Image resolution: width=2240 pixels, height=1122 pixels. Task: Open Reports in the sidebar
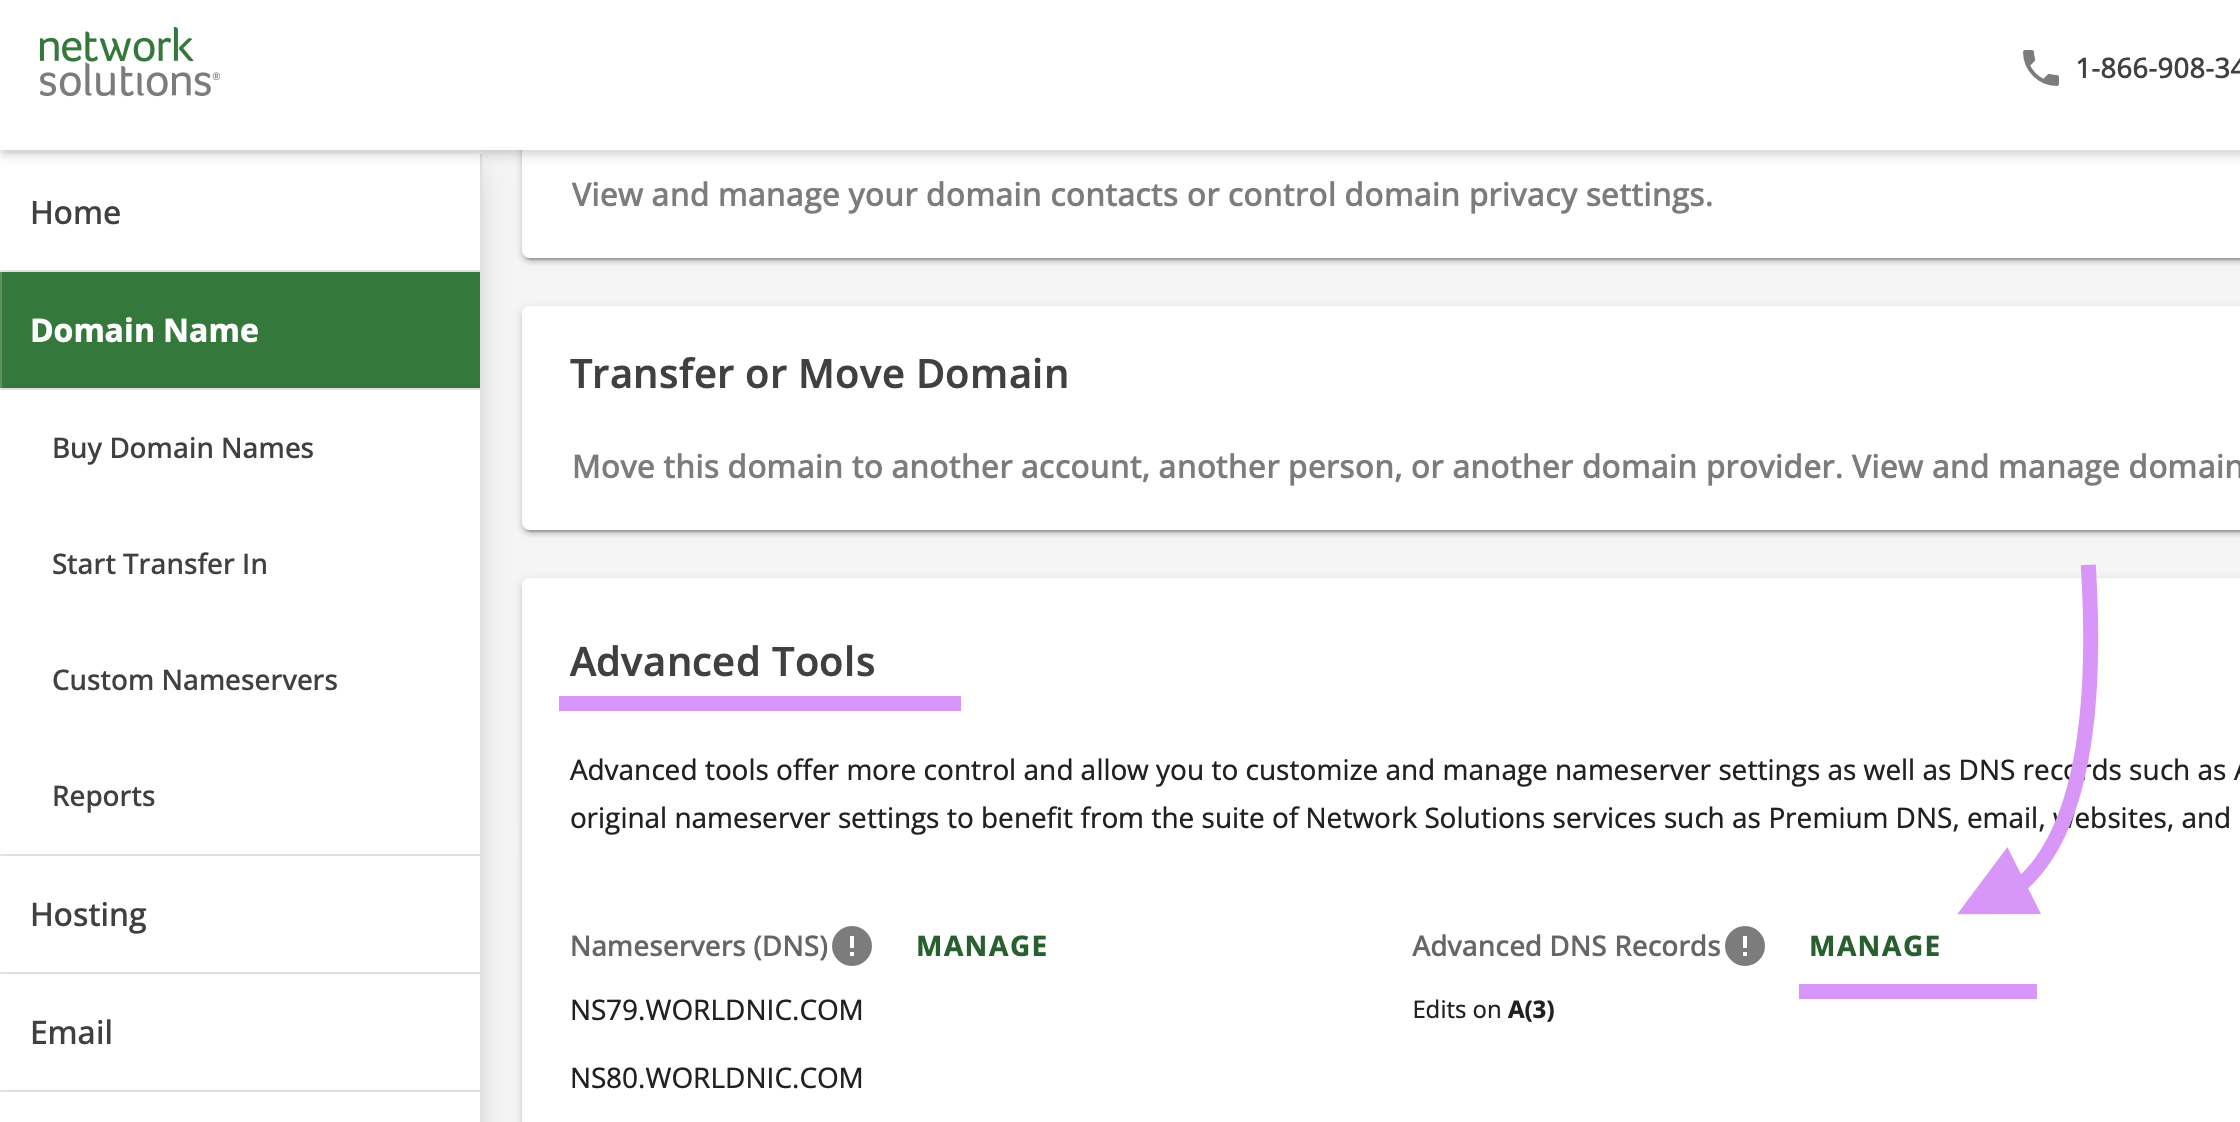click(x=104, y=796)
